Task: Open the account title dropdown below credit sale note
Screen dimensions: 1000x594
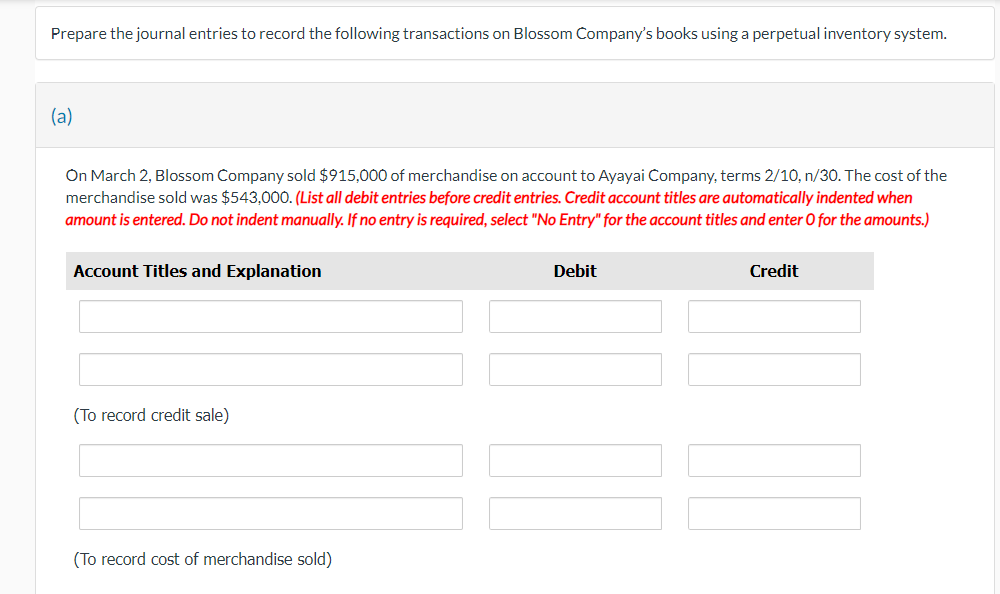Action: [x=270, y=460]
